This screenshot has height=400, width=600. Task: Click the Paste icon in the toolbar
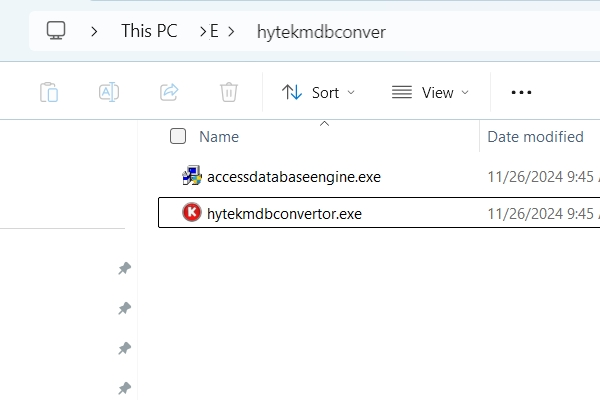[49, 92]
